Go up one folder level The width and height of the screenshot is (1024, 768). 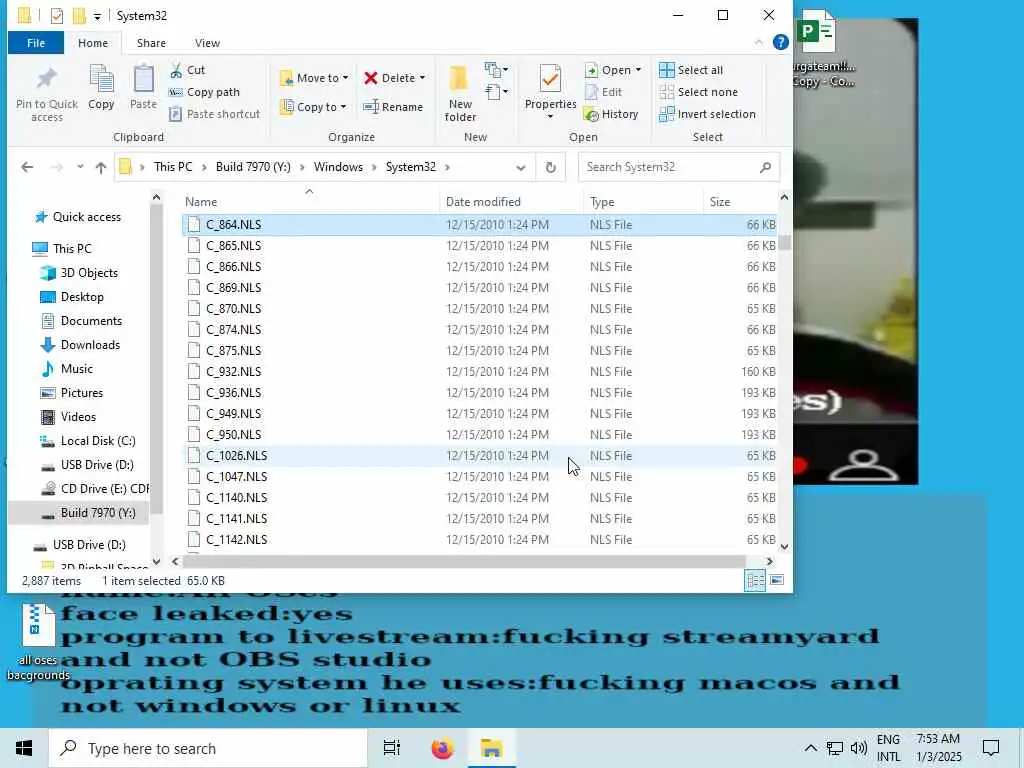point(101,167)
